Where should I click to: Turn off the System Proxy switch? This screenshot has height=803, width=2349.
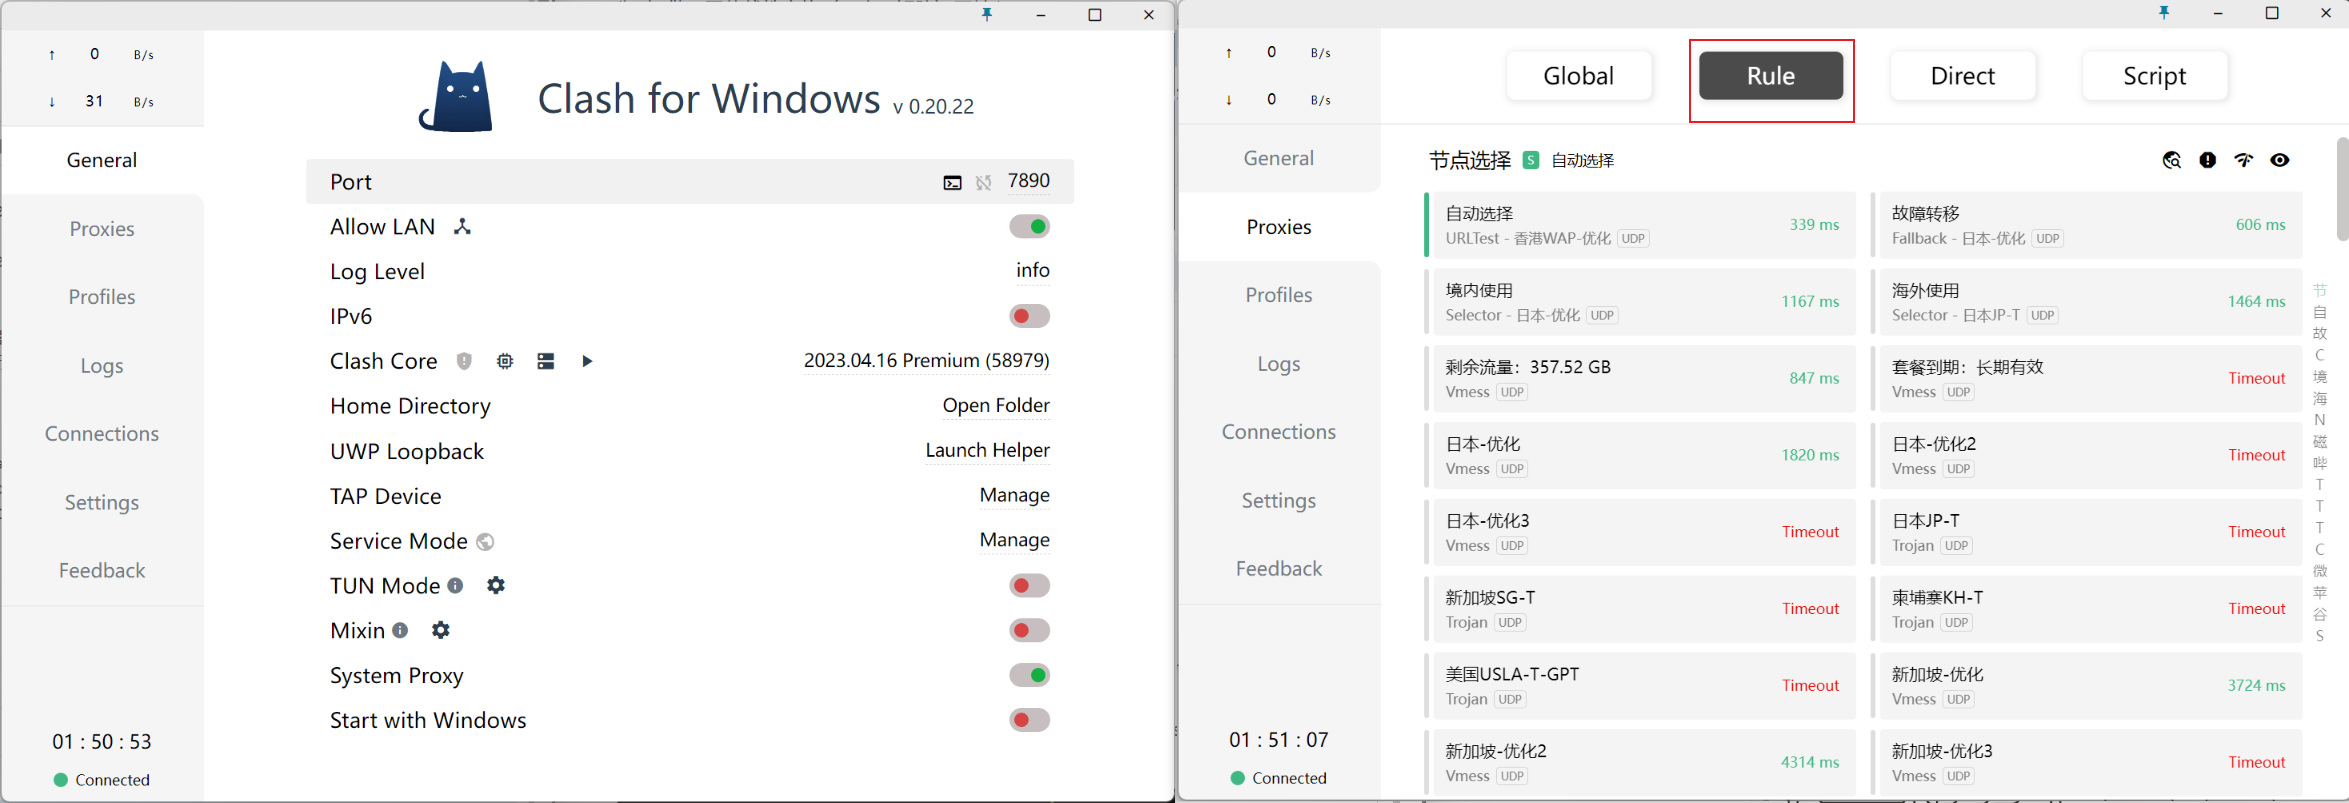(x=1029, y=676)
